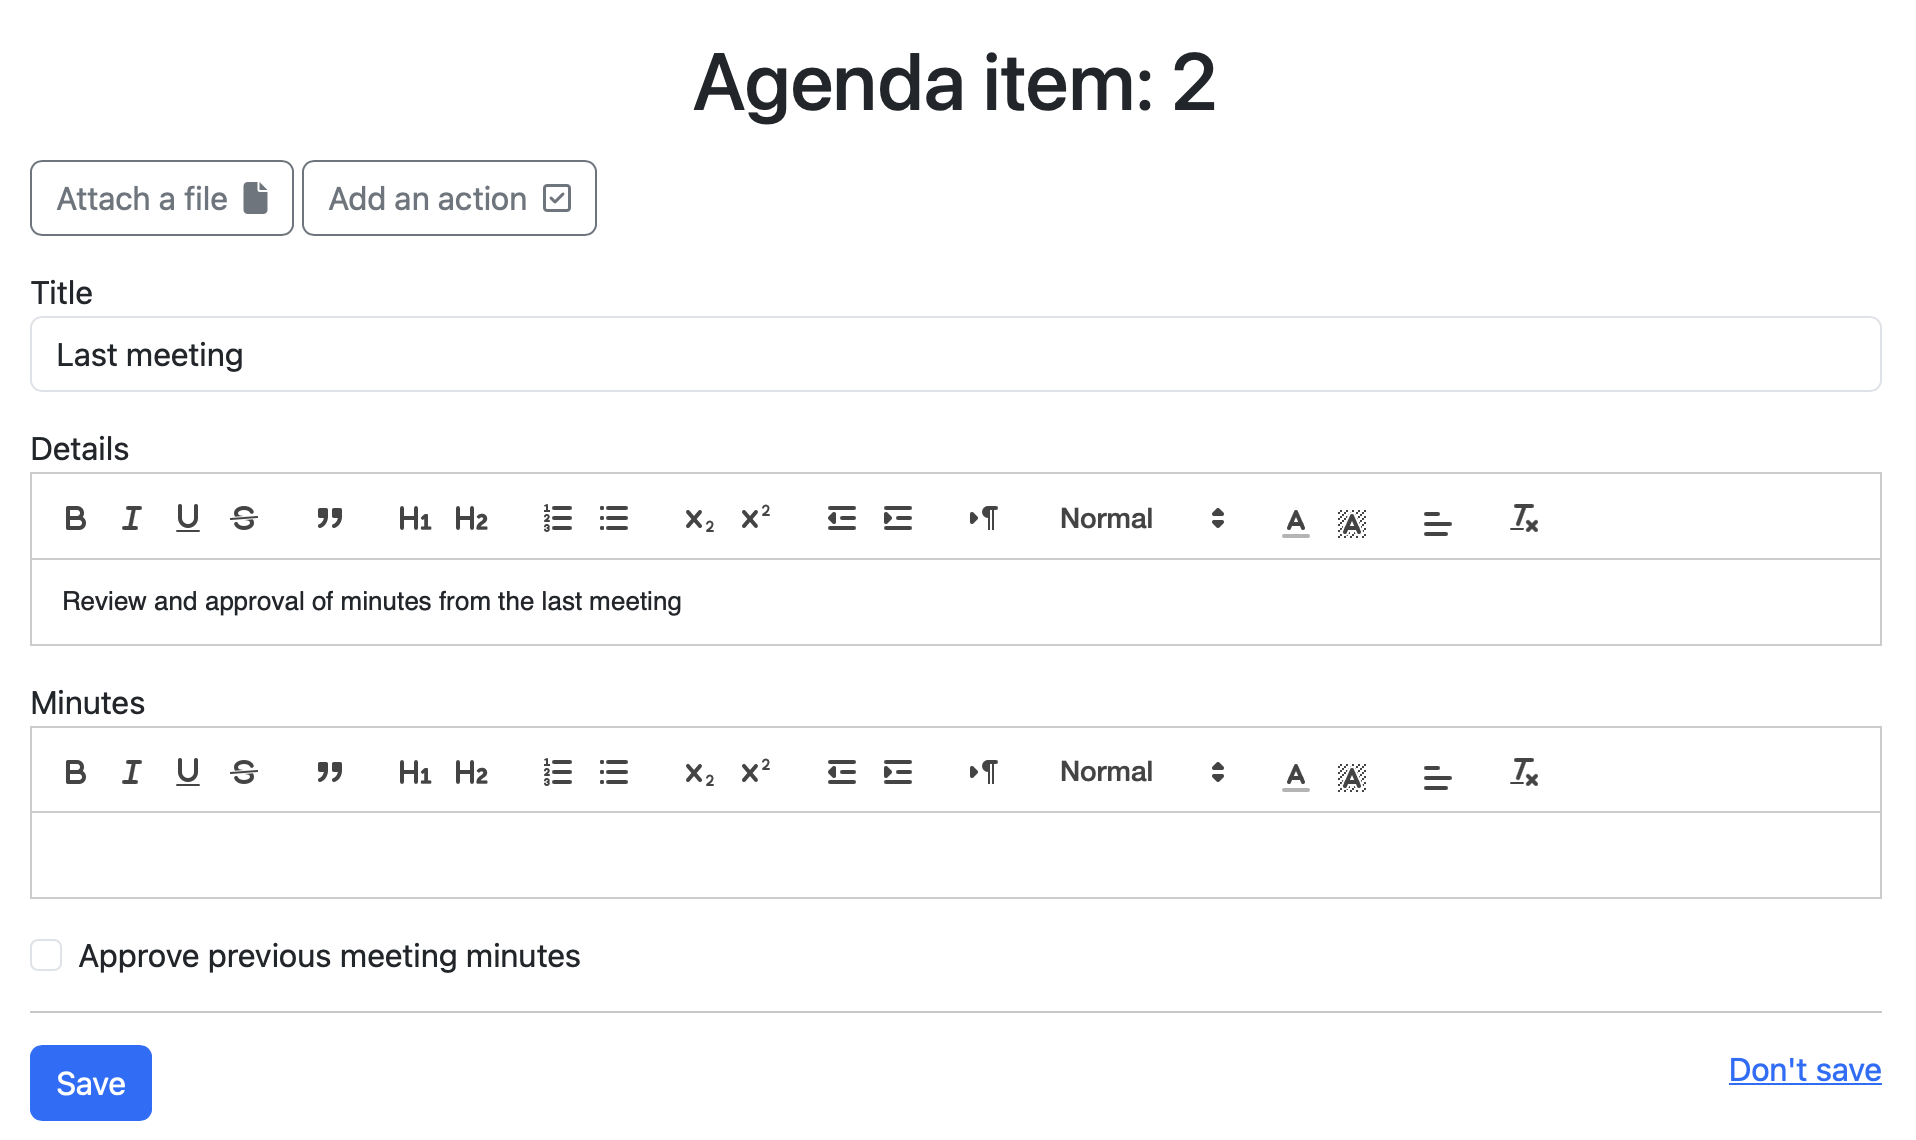The width and height of the screenshot is (1916, 1140).
Task: Open text alignment dropdown in Details toolbar
Action: [x=1437, y=520]
